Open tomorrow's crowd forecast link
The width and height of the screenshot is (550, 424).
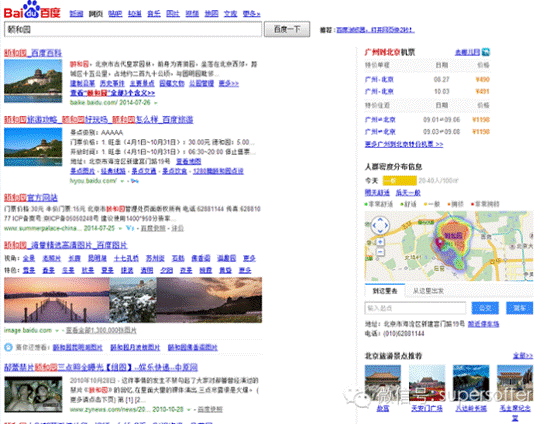377,193
